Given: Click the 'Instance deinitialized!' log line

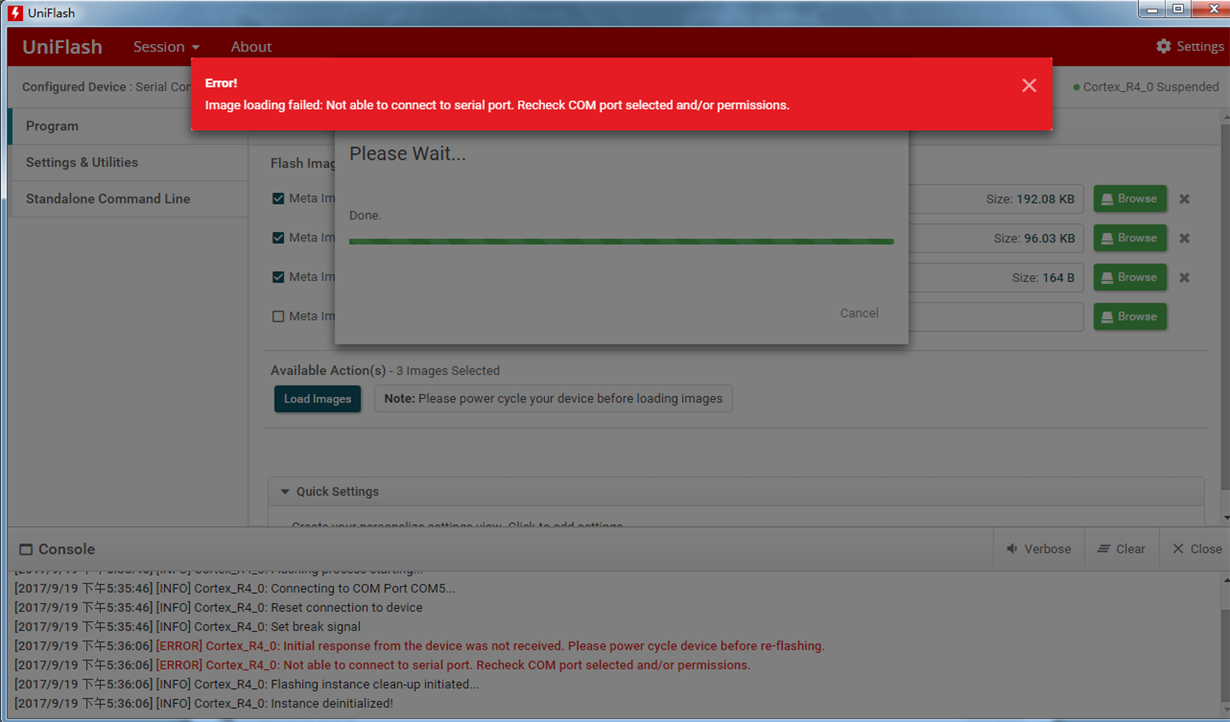Looking at the screenshot, I should tap(203, 703).
